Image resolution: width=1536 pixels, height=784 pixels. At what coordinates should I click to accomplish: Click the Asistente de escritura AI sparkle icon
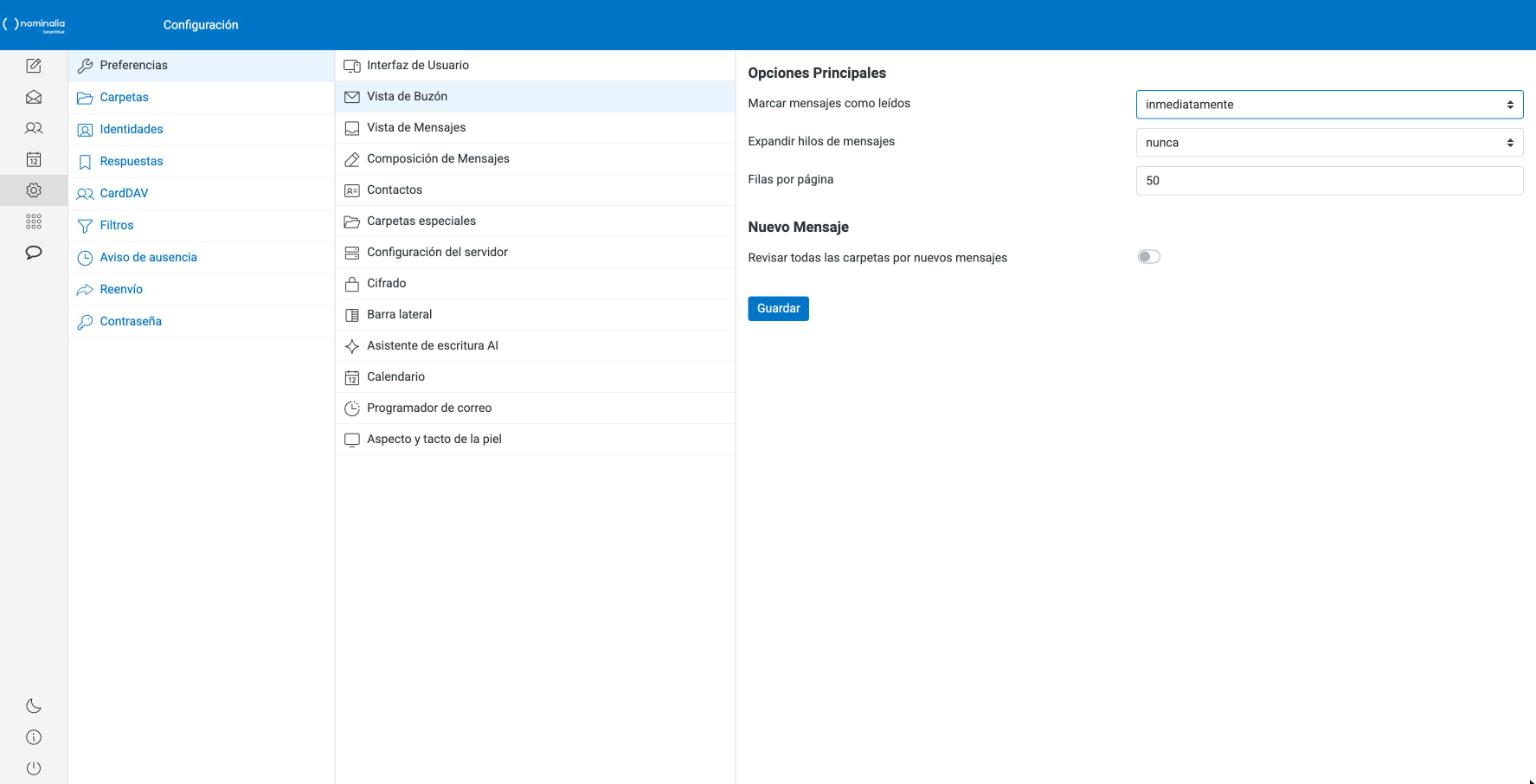coord(351,346)
